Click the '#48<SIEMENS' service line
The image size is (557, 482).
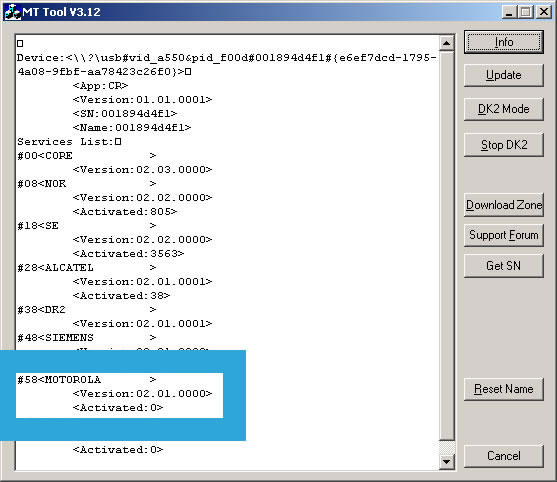(x=87, y=337)
